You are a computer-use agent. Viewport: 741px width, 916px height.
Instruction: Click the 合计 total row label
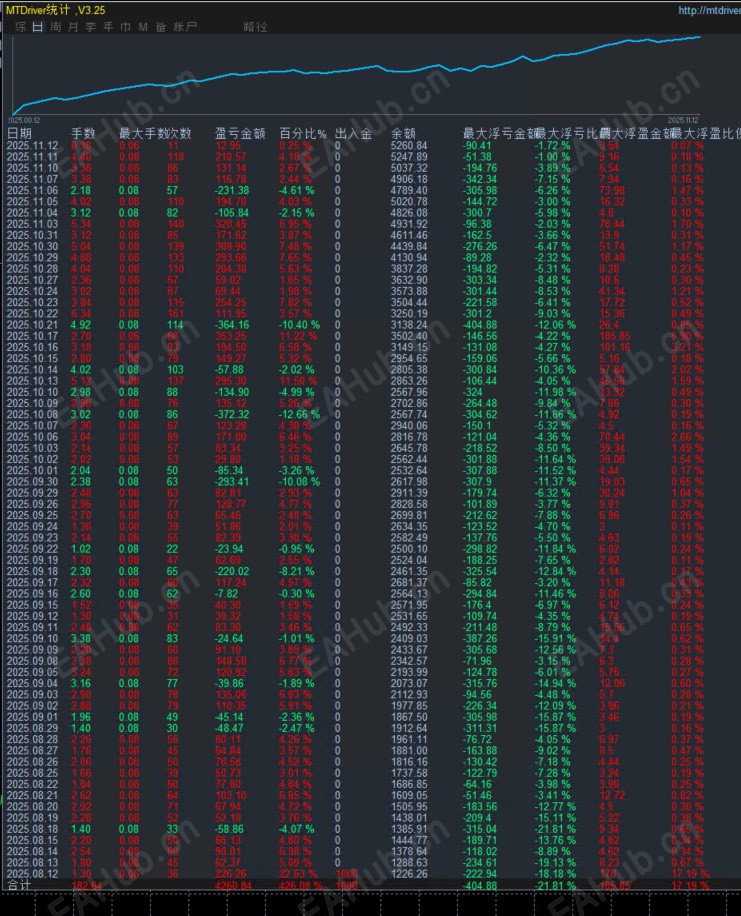(x=19, y=885)
